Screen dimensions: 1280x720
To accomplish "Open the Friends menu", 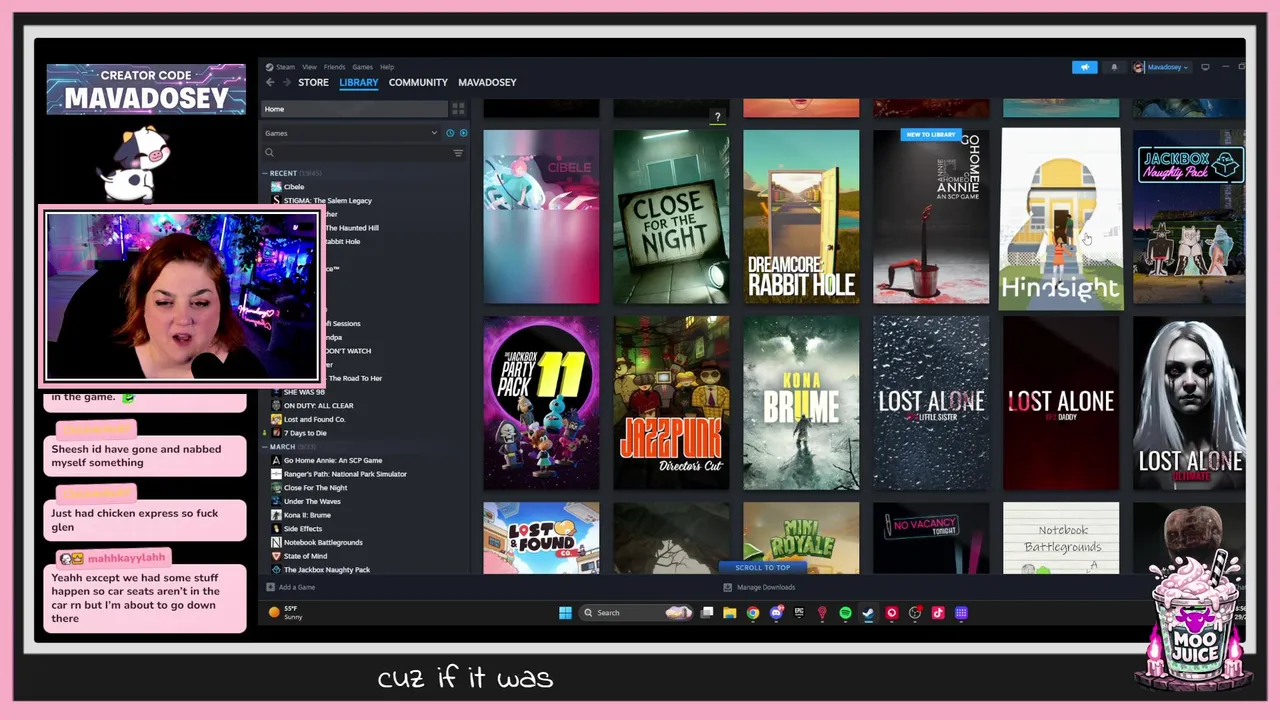I will click(x=334, y=67).
